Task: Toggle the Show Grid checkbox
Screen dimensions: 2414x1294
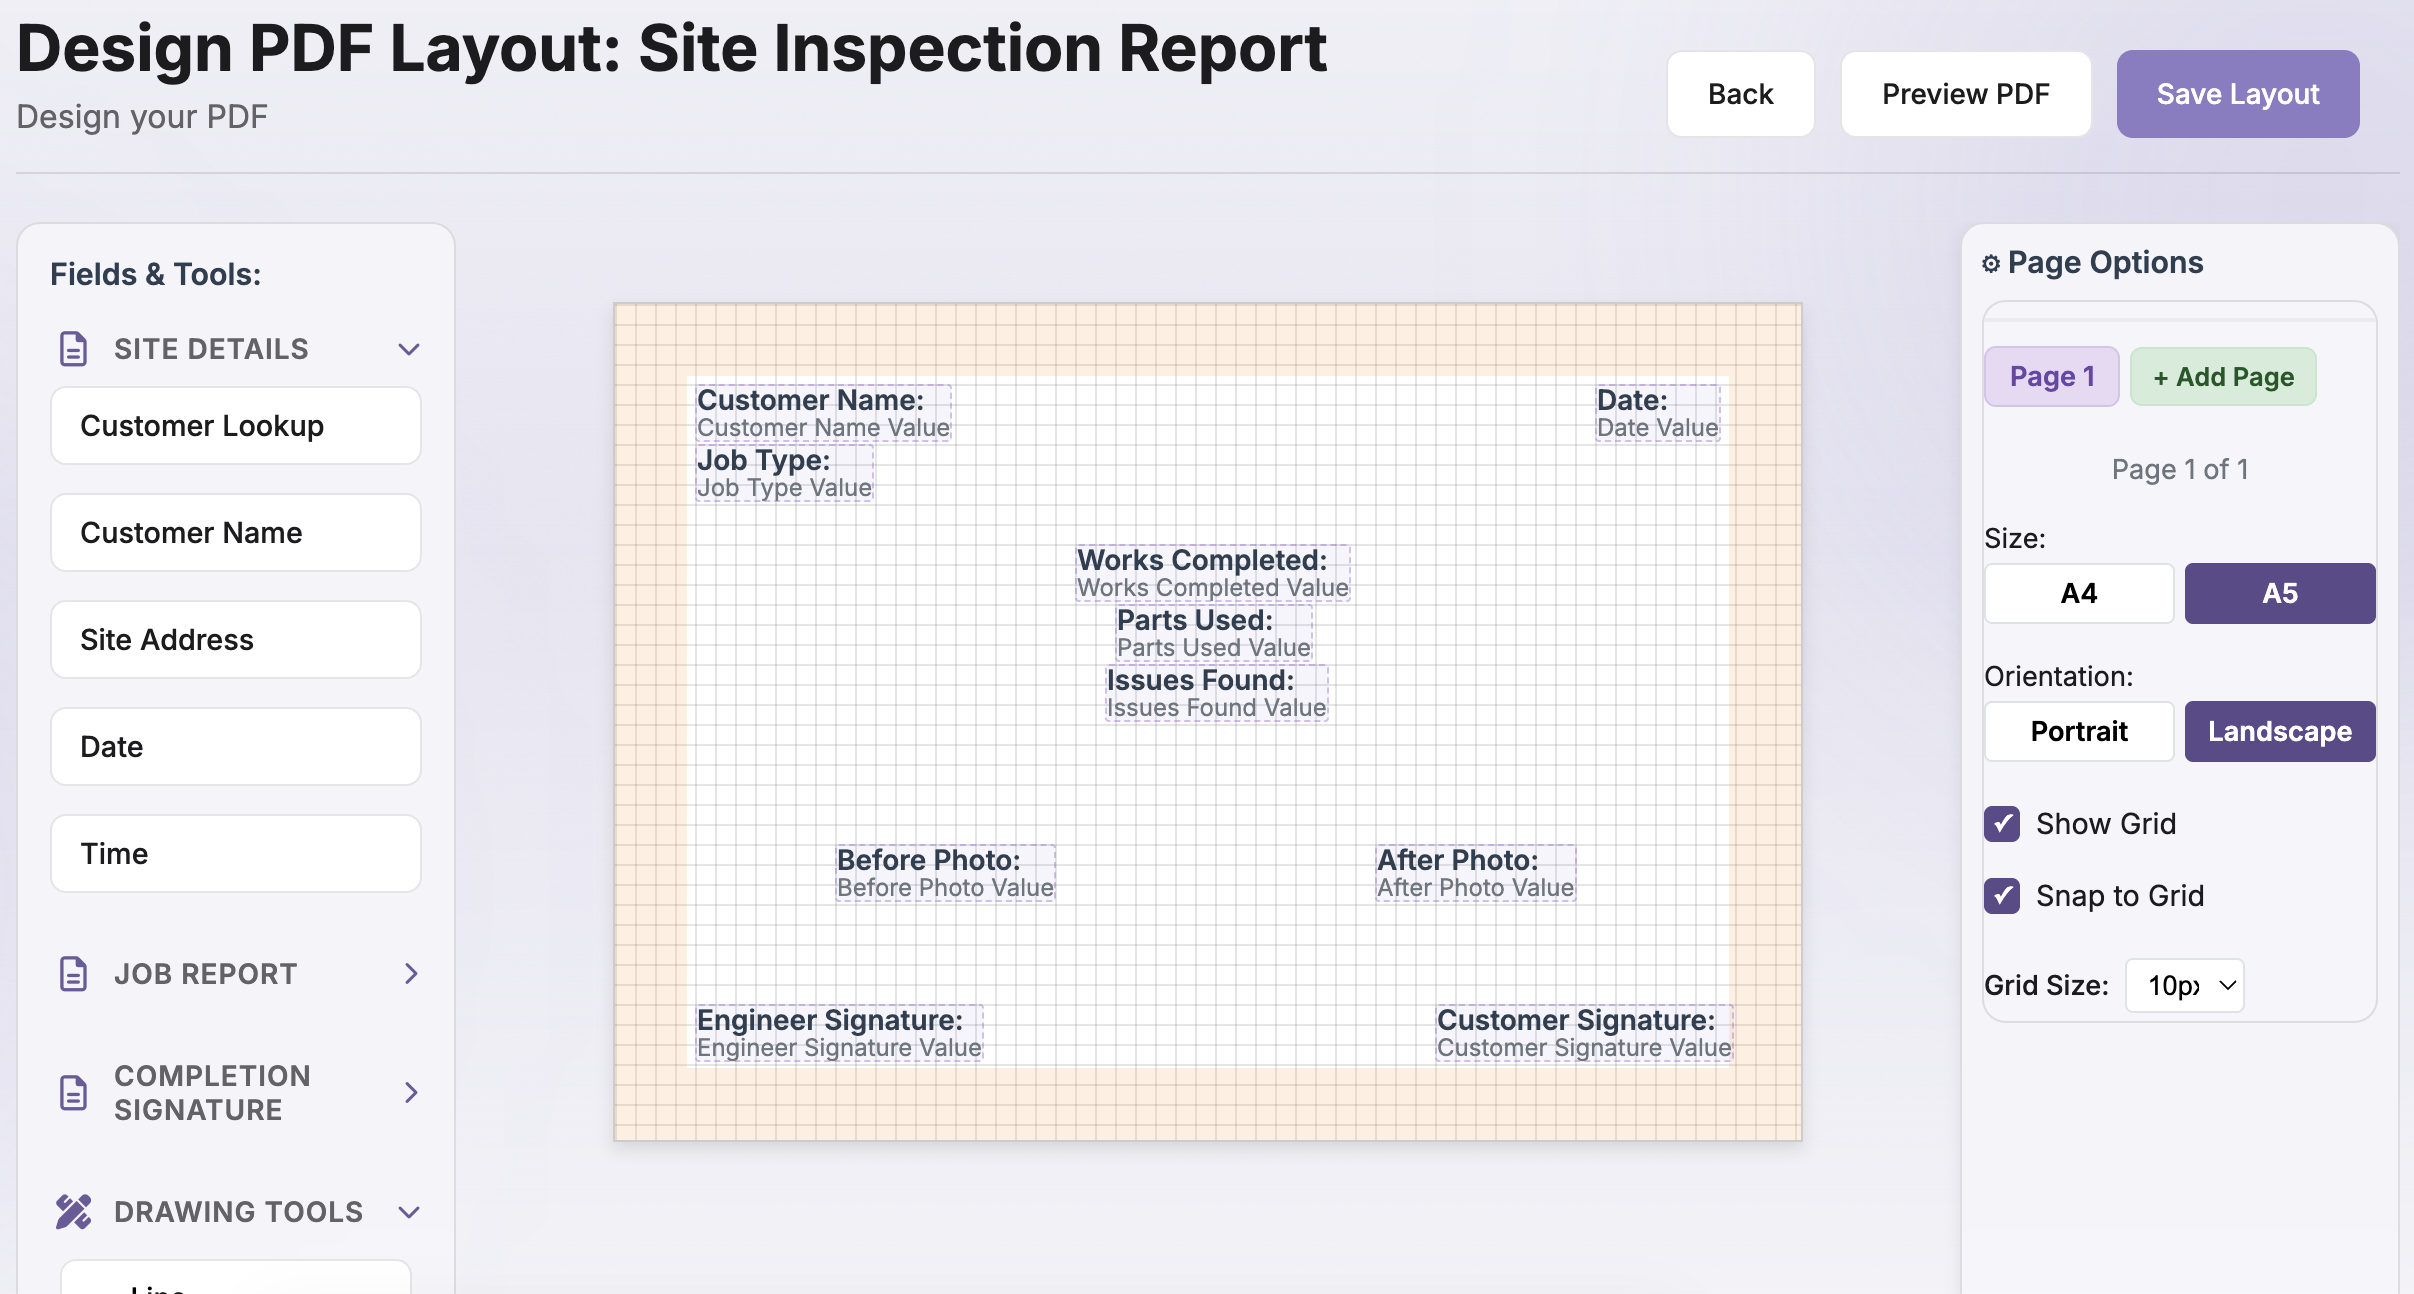Action: click(2002, 824)
